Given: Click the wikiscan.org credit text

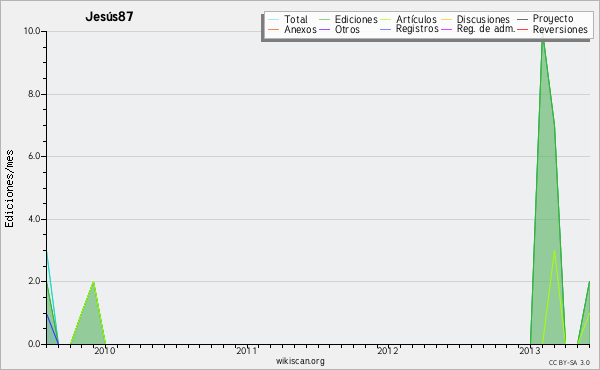Looking at the screenshot, I should (x=300, y=361).
